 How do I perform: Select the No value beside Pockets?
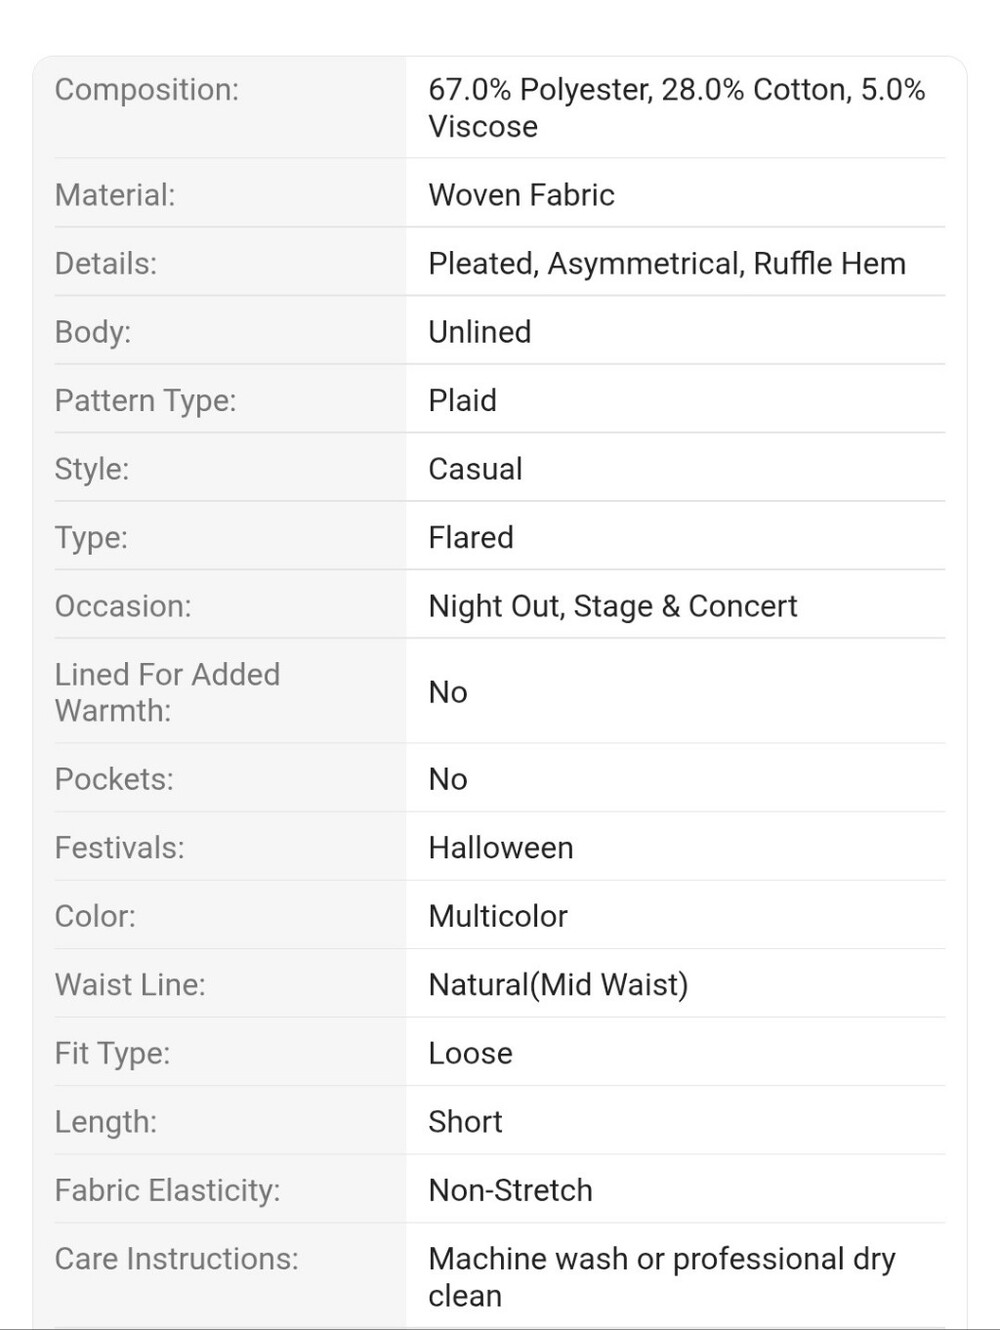click(448, 779)
